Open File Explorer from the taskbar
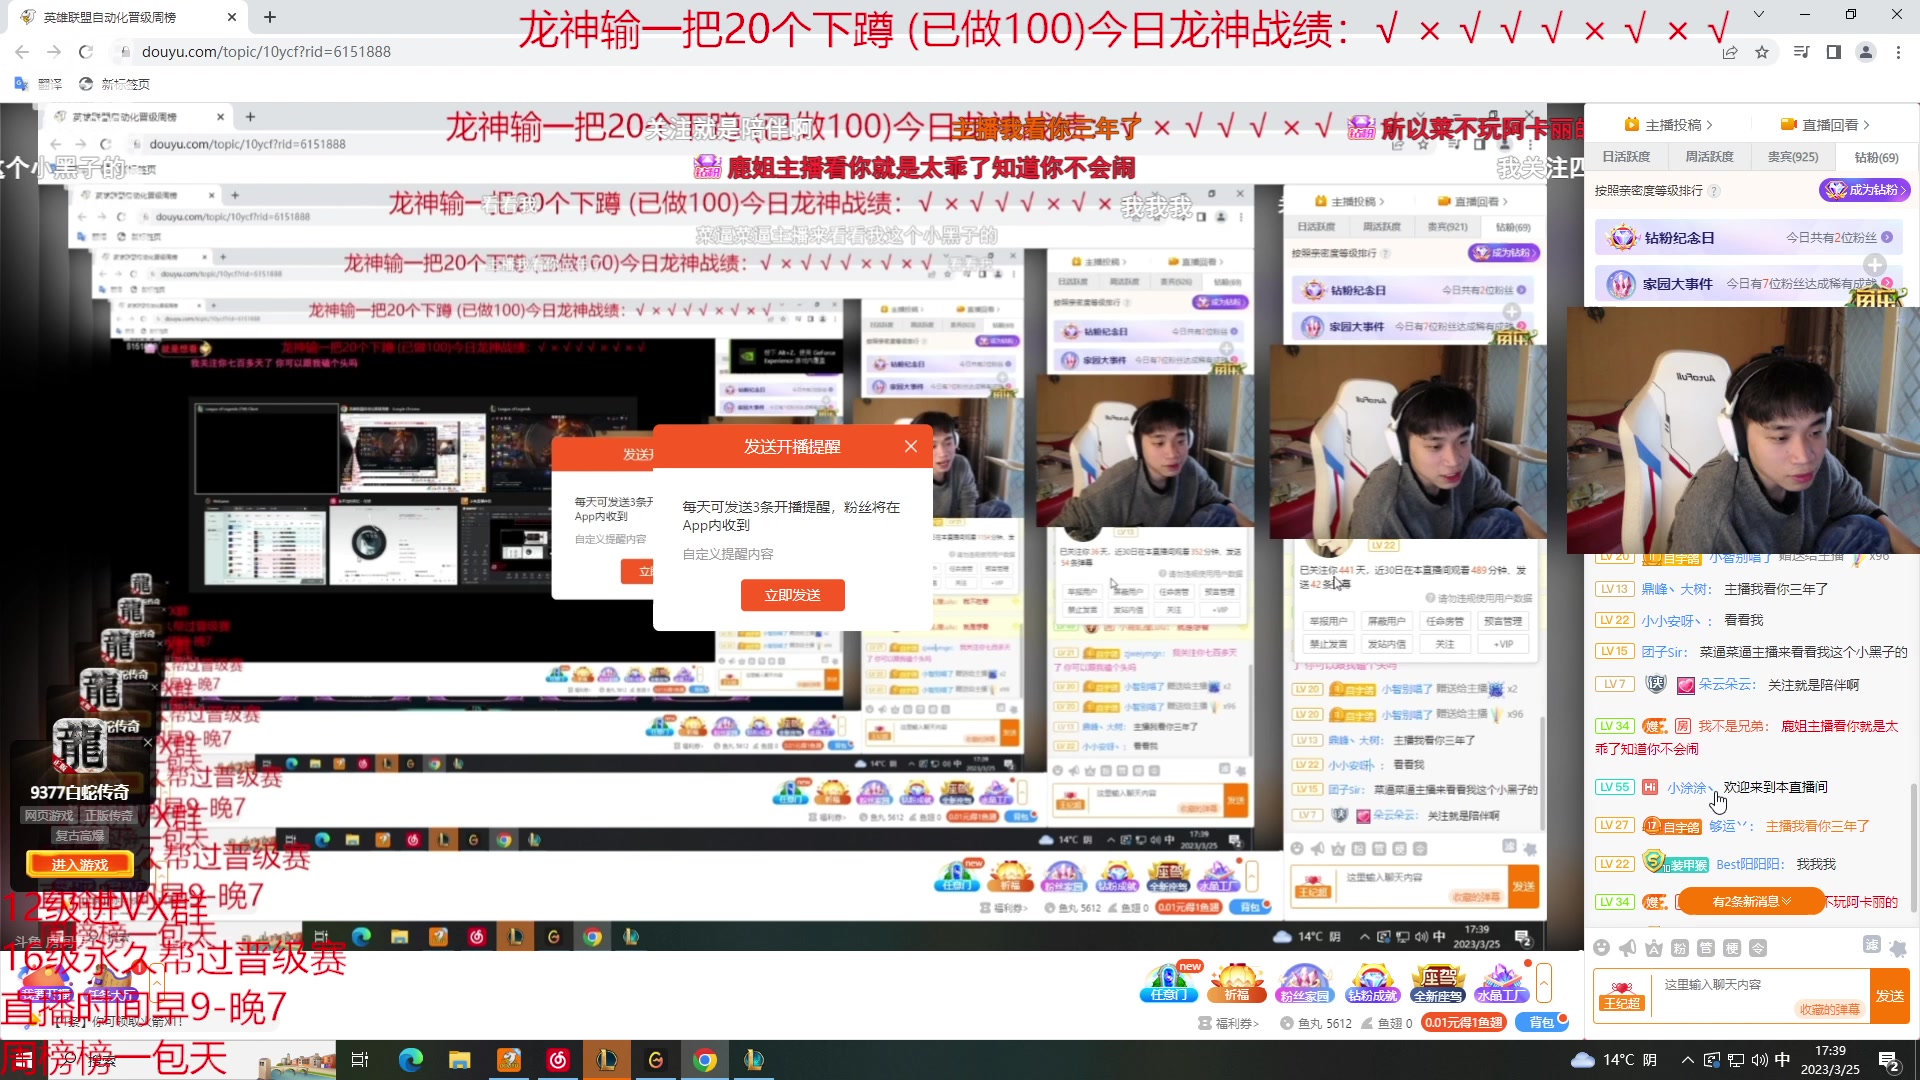 (460, 1060)
